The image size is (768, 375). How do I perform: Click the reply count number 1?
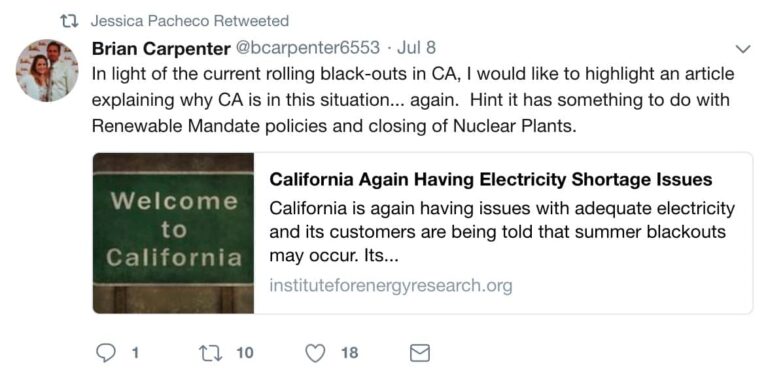click(135, 353)
